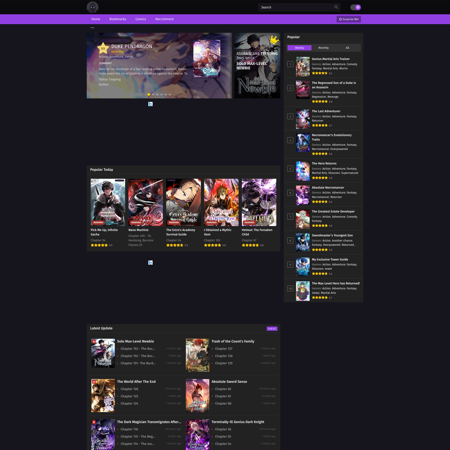The width and height of the screenshot is (450, 450).
Task: Click rank 4 badge beside Necromancer's Evolutionary Traits
Action: pyautogui.click(x=290, y=140)
